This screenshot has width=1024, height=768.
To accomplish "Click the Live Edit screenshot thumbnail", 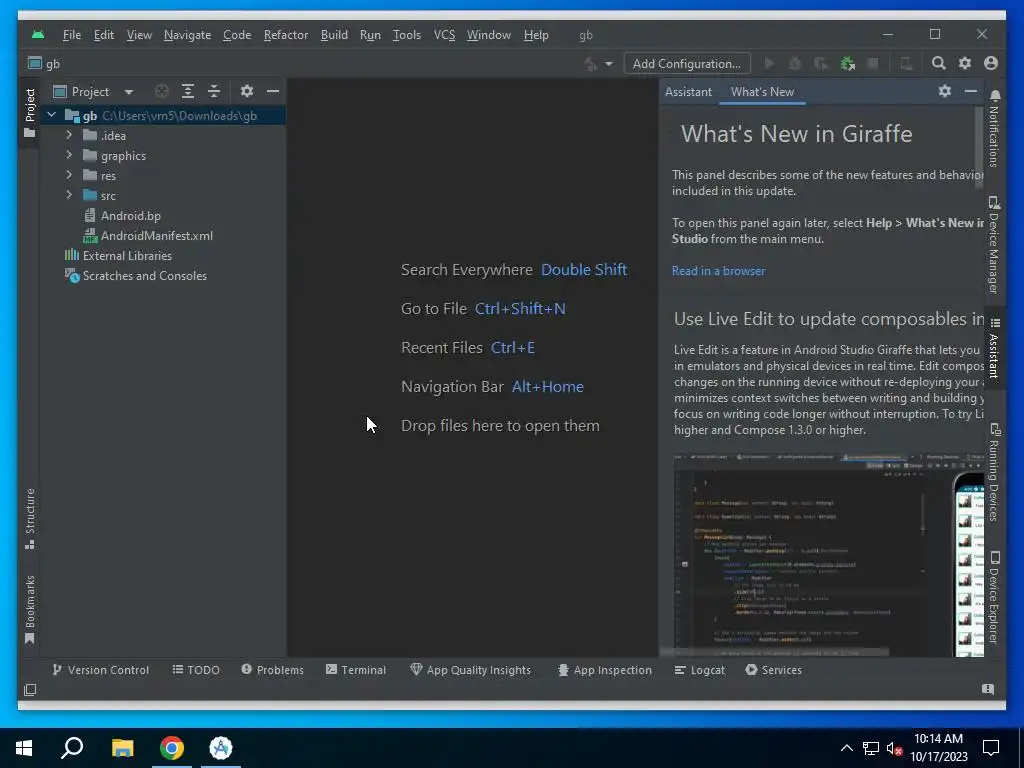I will [828, 554].
